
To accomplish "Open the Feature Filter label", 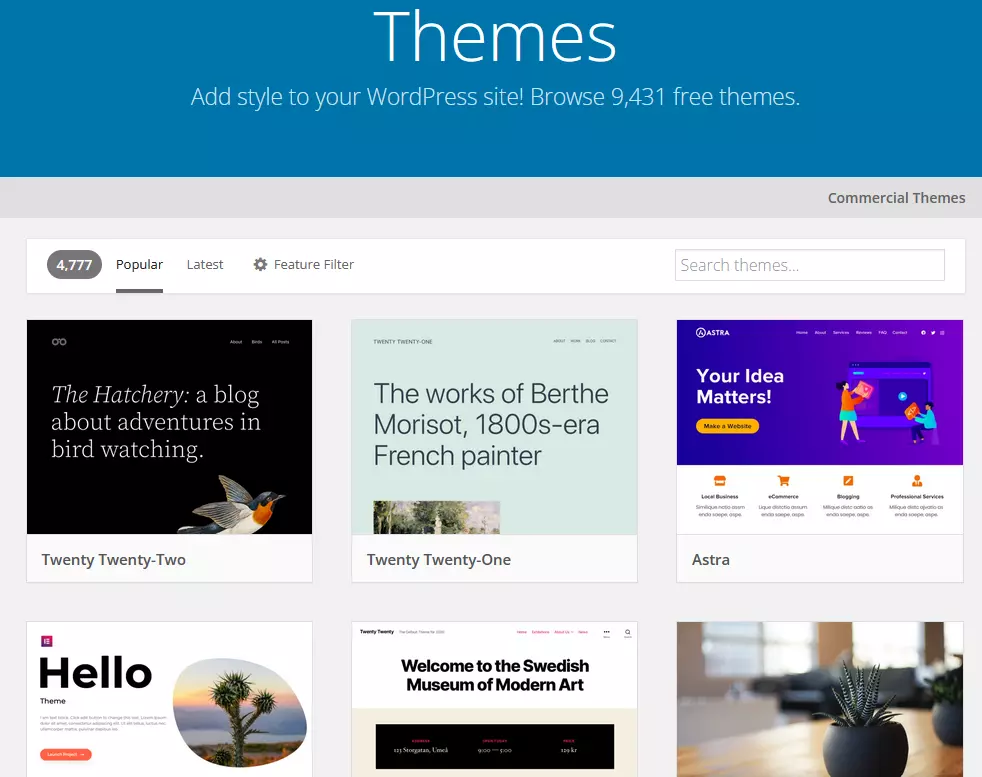I will 314,265.
